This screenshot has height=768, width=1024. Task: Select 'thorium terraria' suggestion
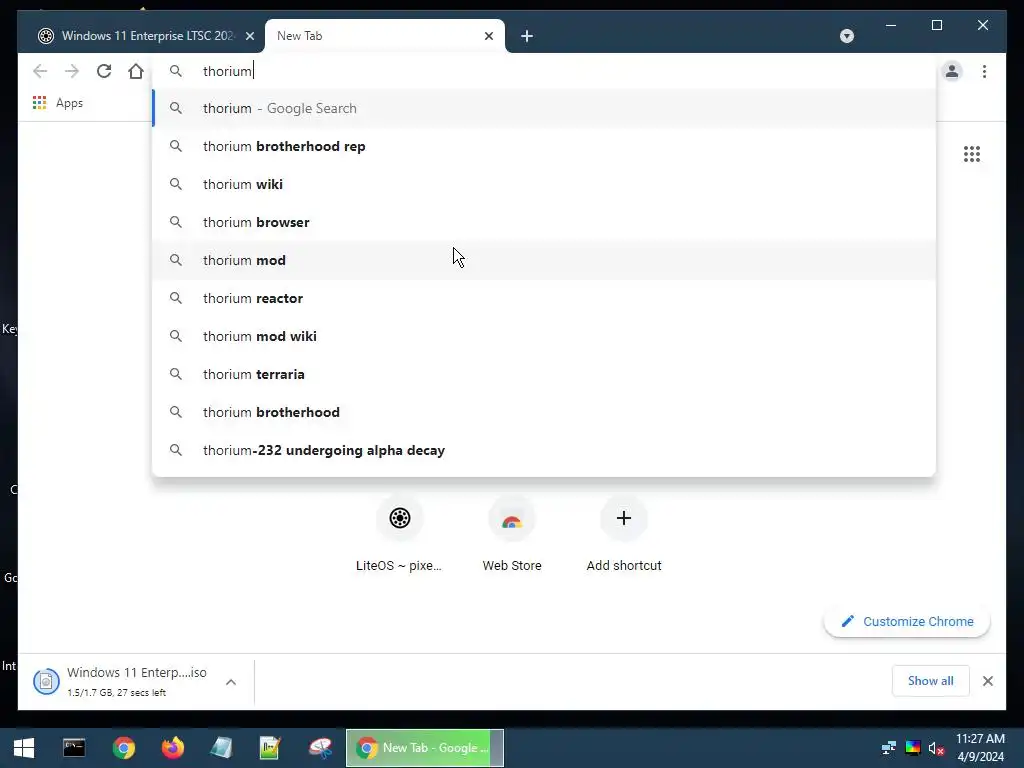pos(544,374)
